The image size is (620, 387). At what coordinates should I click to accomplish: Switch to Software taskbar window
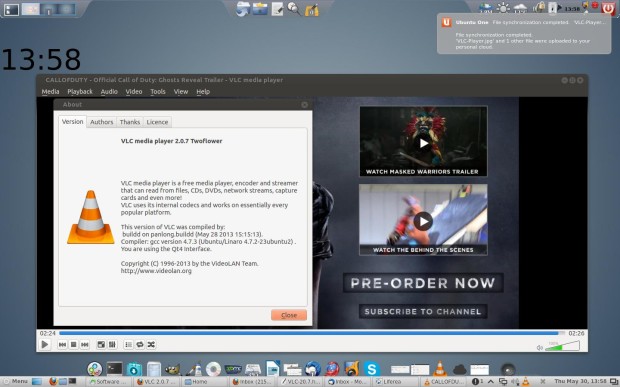pos(107,381)
